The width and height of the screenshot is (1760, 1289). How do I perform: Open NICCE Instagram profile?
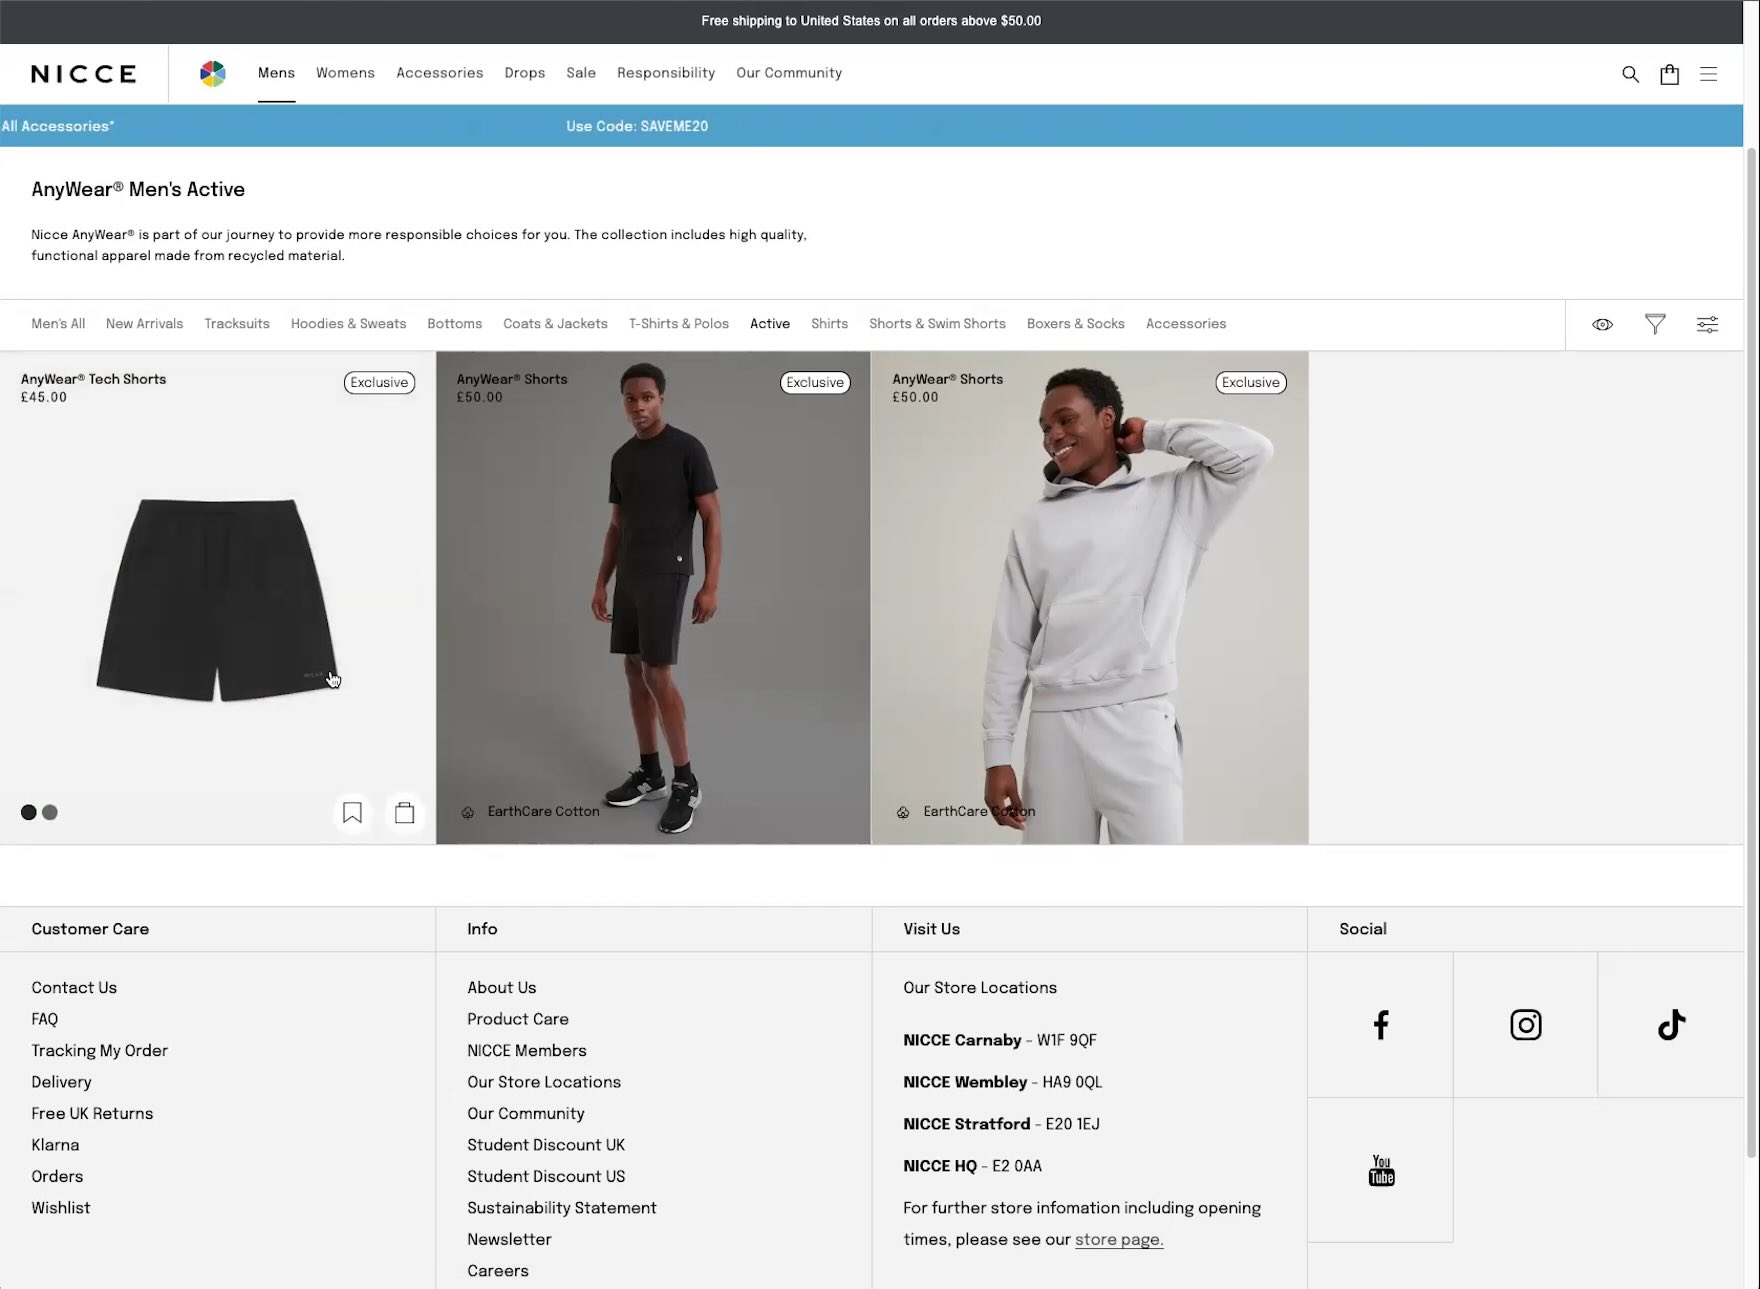click(1525, 1025)
